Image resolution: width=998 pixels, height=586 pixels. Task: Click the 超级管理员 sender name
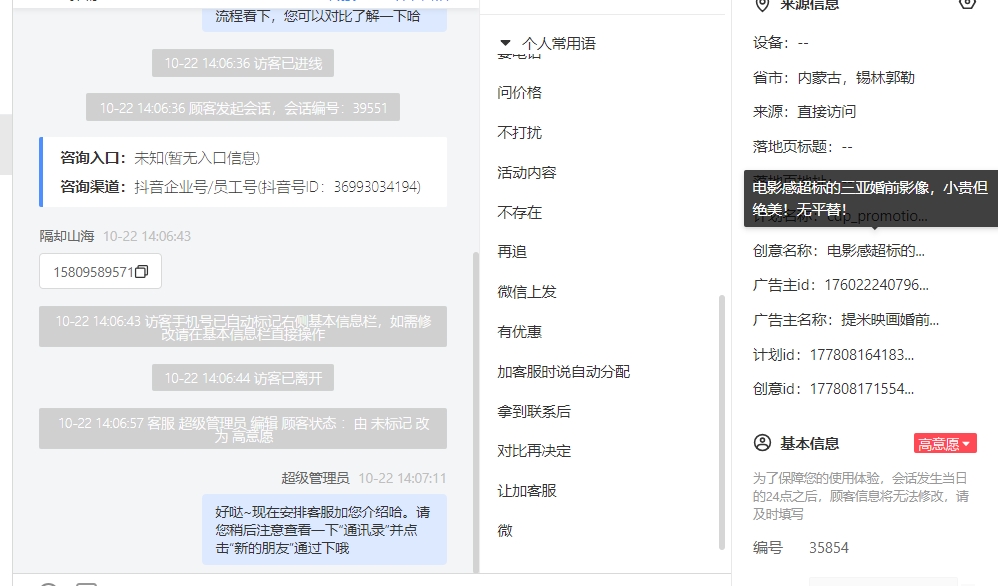tap(315, 478)
